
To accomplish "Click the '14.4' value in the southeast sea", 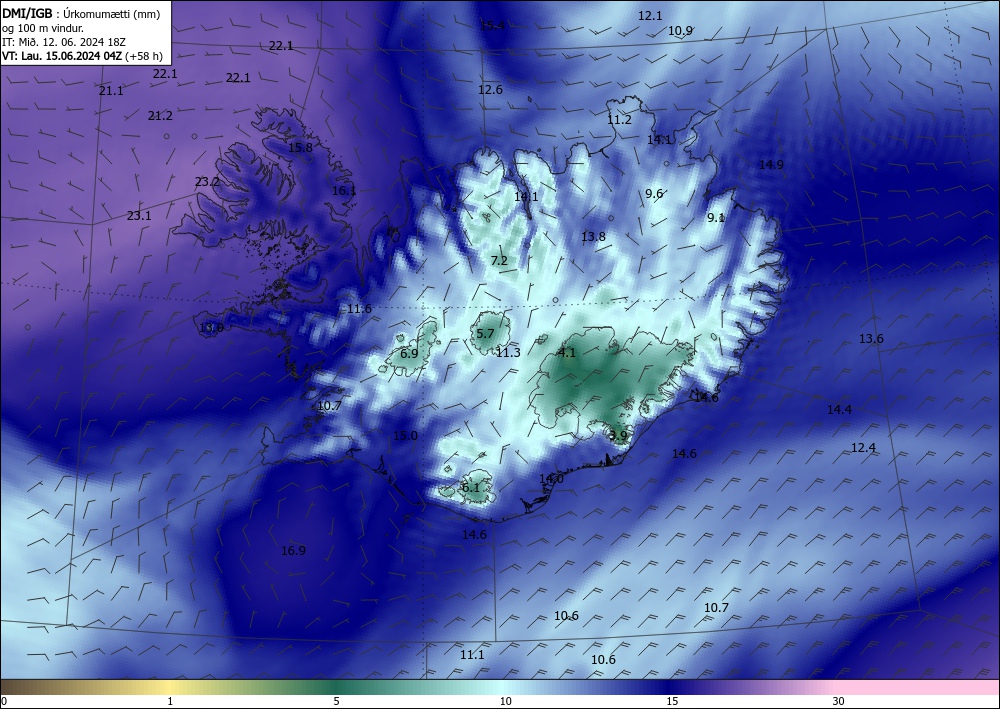I will 839,410.
